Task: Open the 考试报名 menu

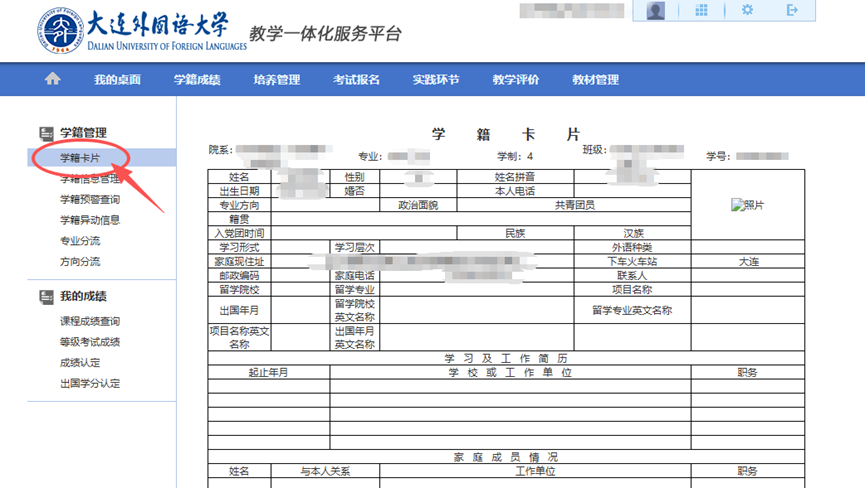Action: 356,80
